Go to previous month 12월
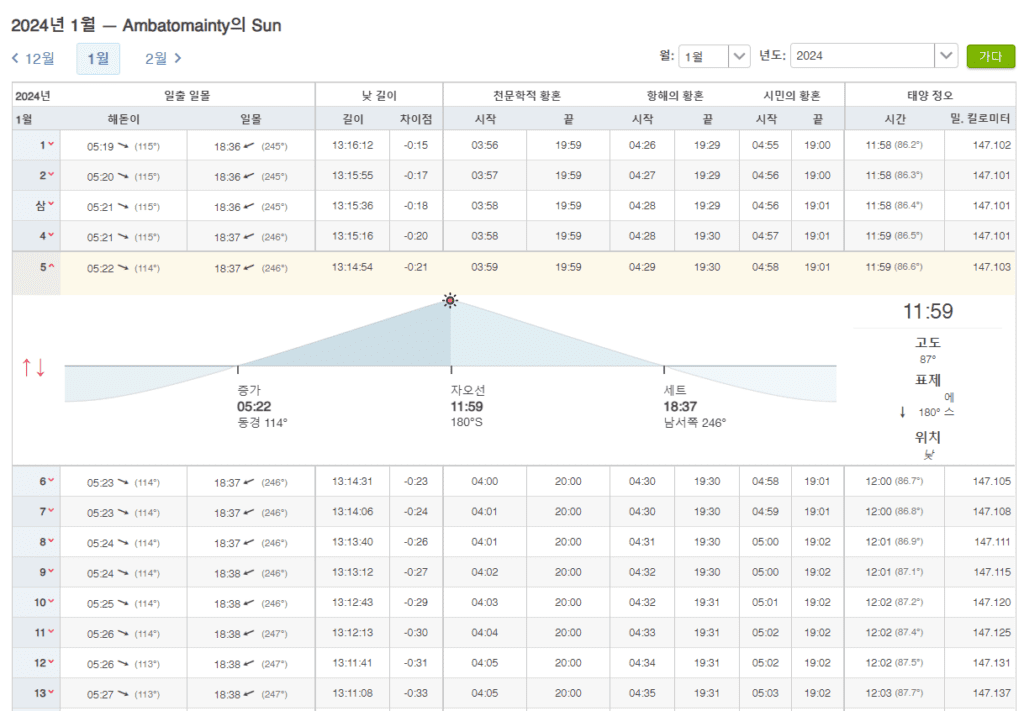 (x=33, y=58)
